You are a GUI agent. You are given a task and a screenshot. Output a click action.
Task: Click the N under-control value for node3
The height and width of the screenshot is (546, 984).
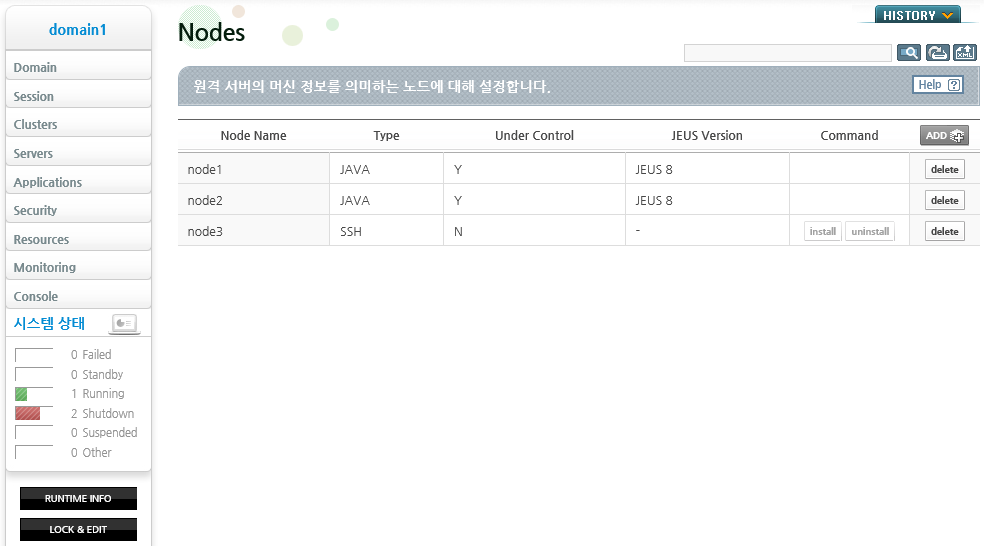coord(458,232)
